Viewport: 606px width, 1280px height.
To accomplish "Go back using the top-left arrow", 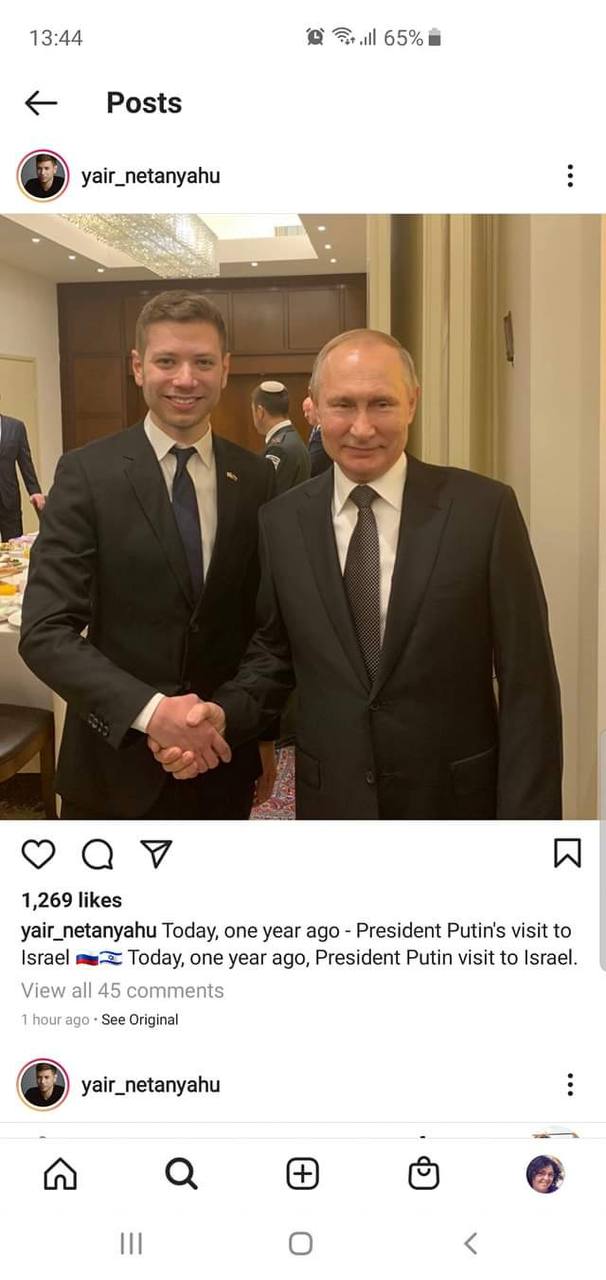I will [41, 102].
